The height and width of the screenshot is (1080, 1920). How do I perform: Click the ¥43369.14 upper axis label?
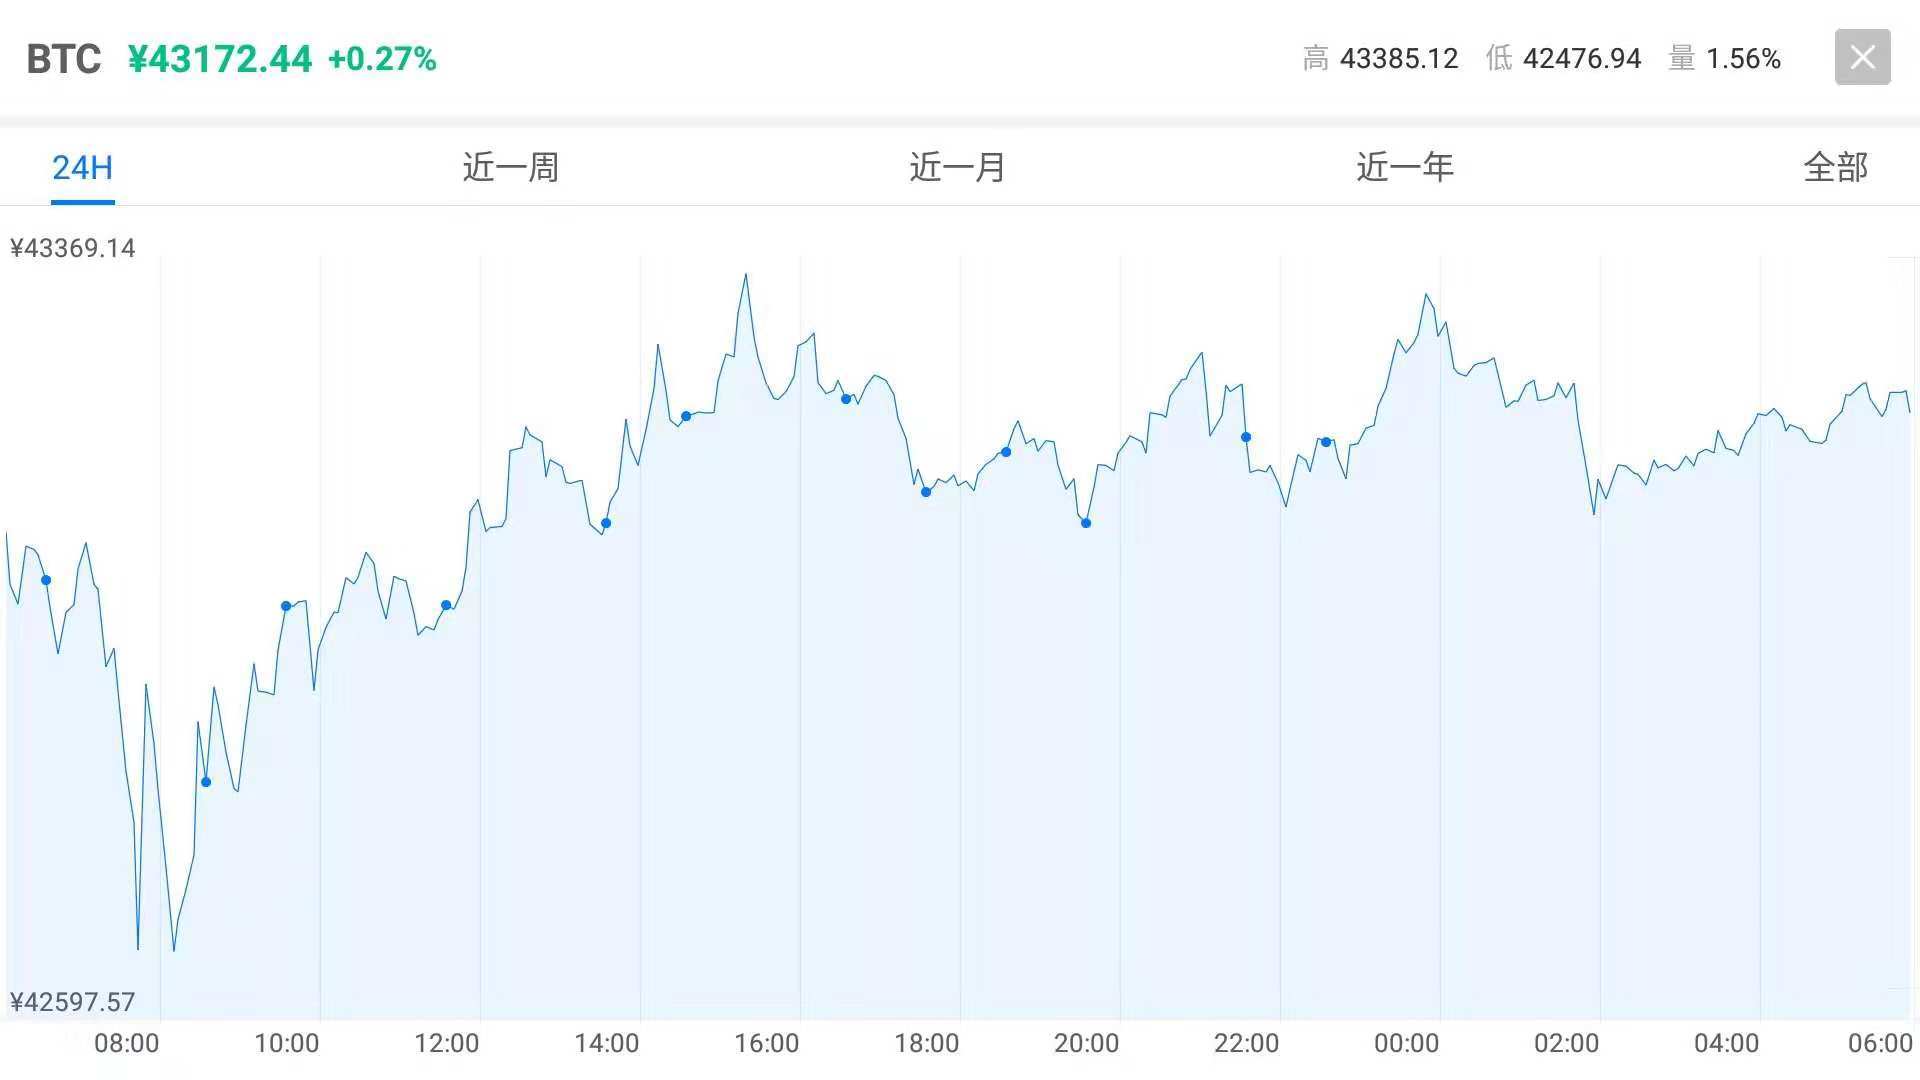pos(73,248)
